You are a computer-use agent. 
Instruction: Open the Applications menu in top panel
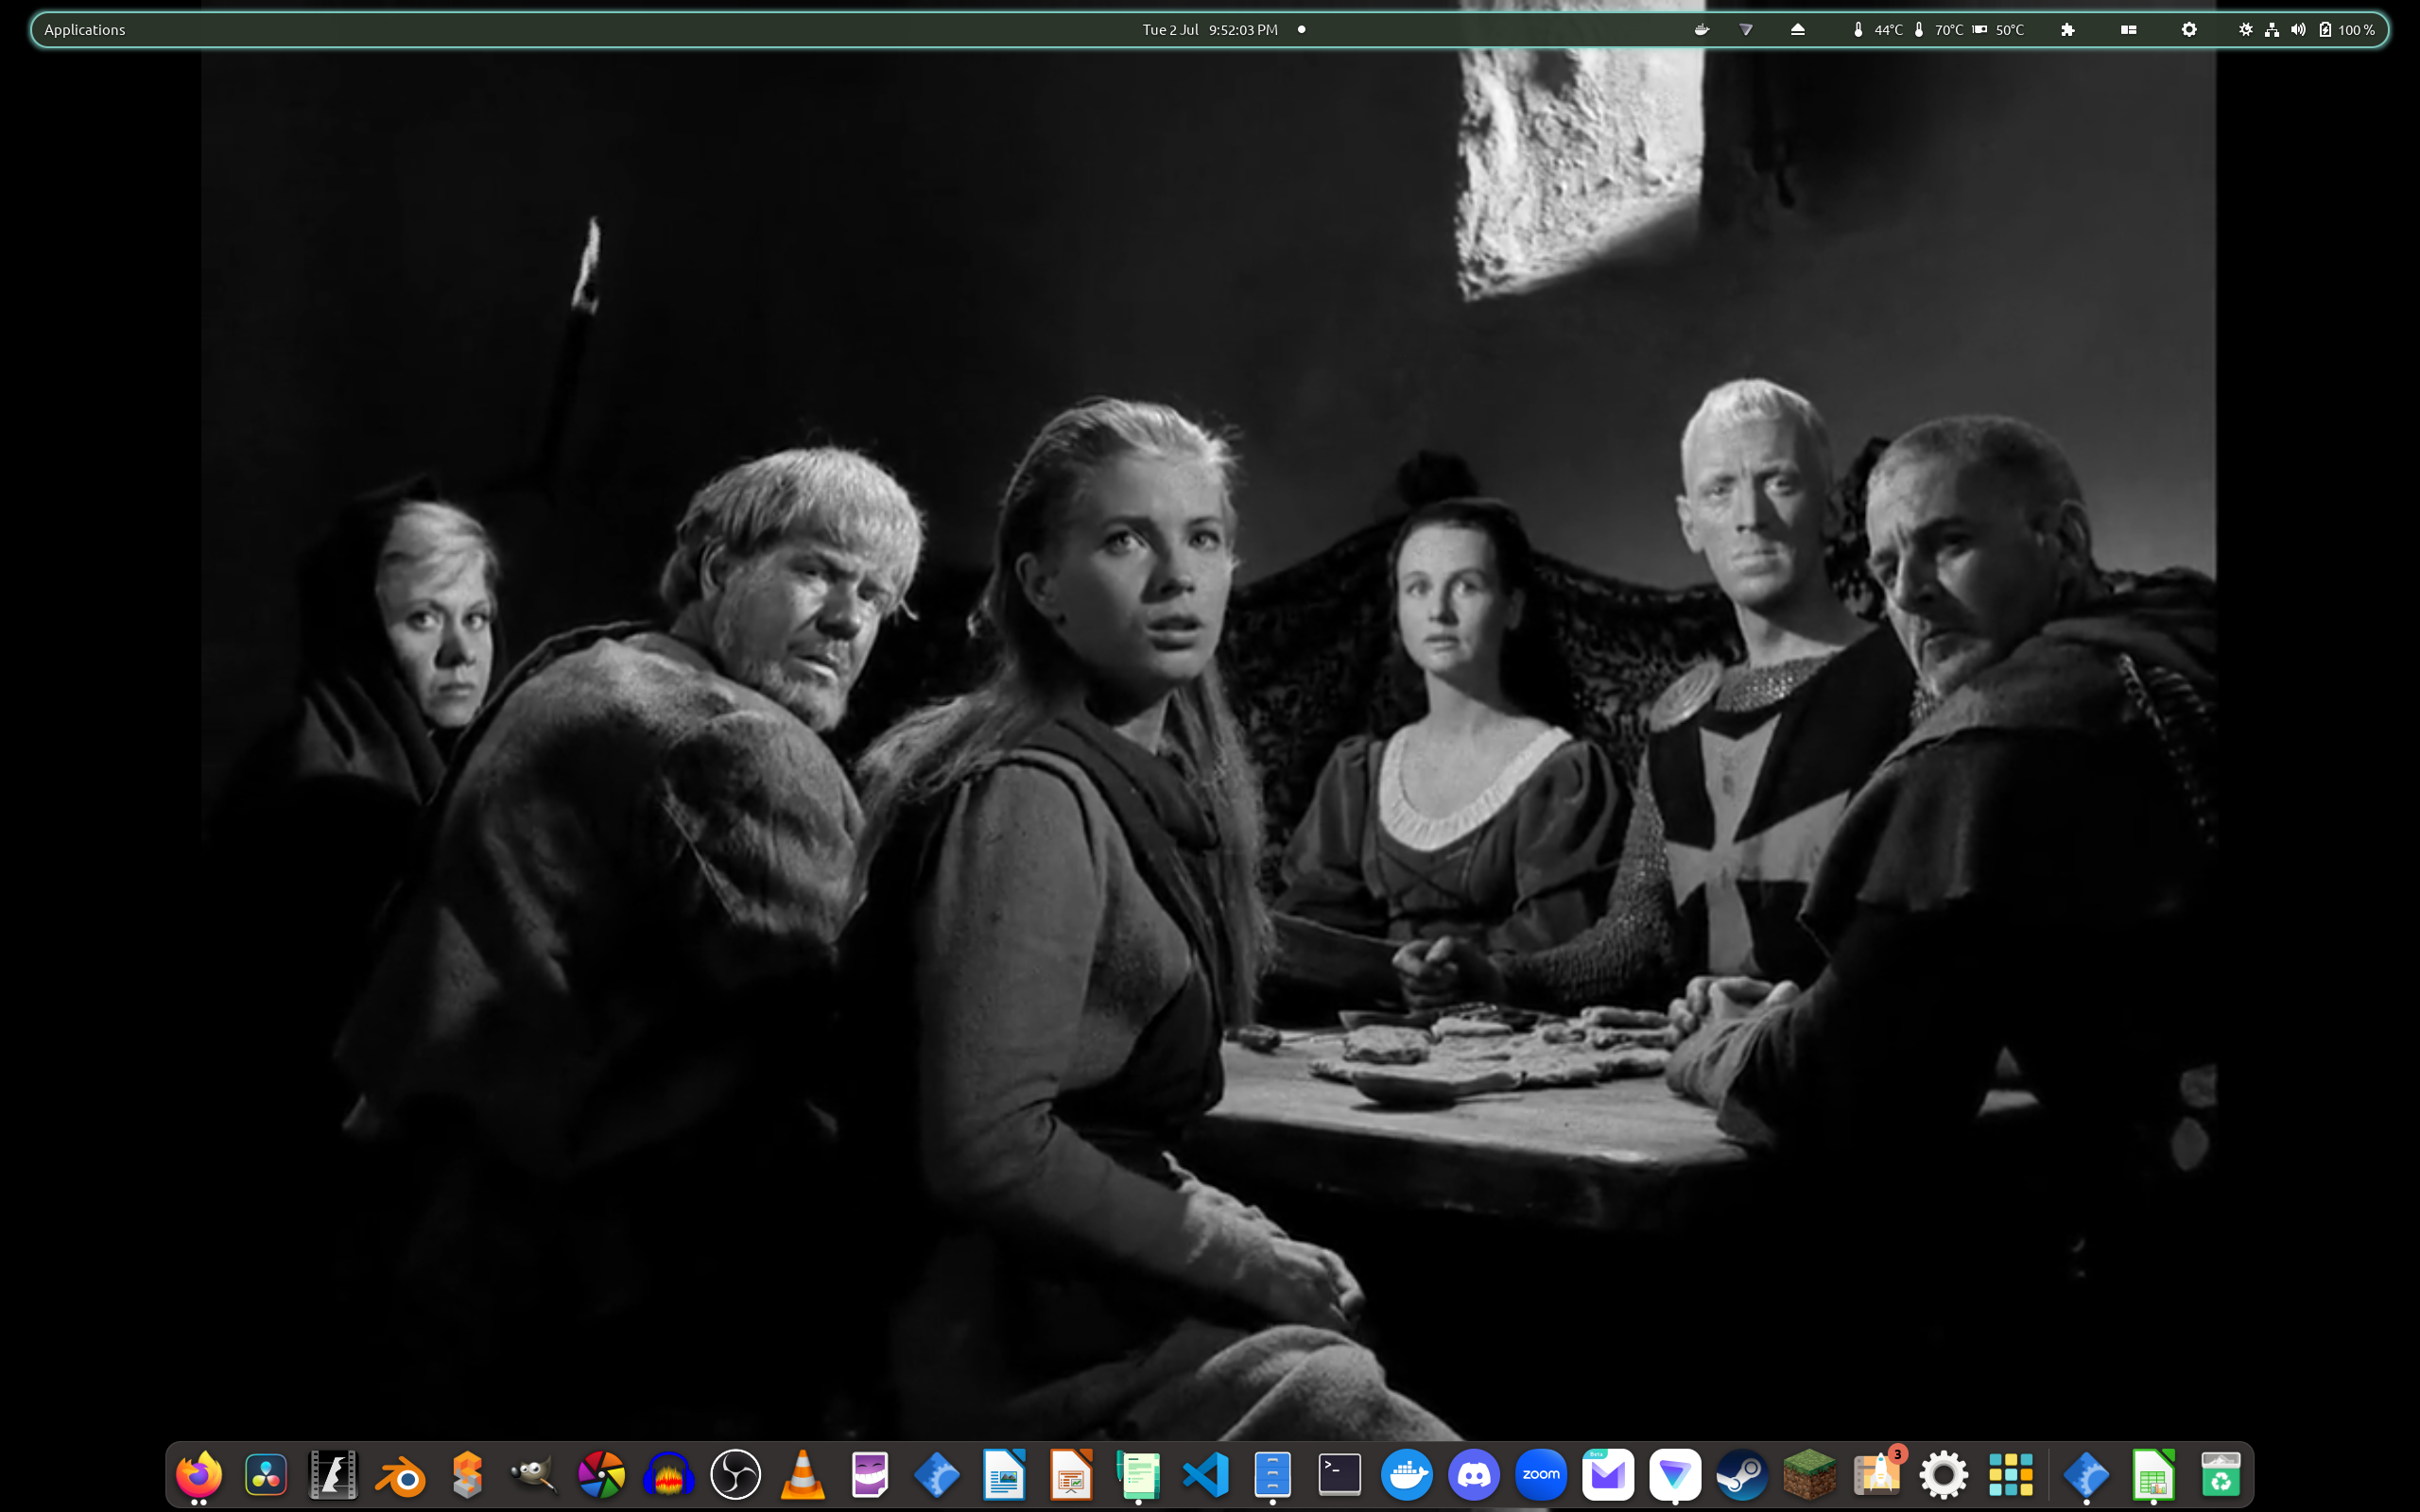tap(85, 30)
